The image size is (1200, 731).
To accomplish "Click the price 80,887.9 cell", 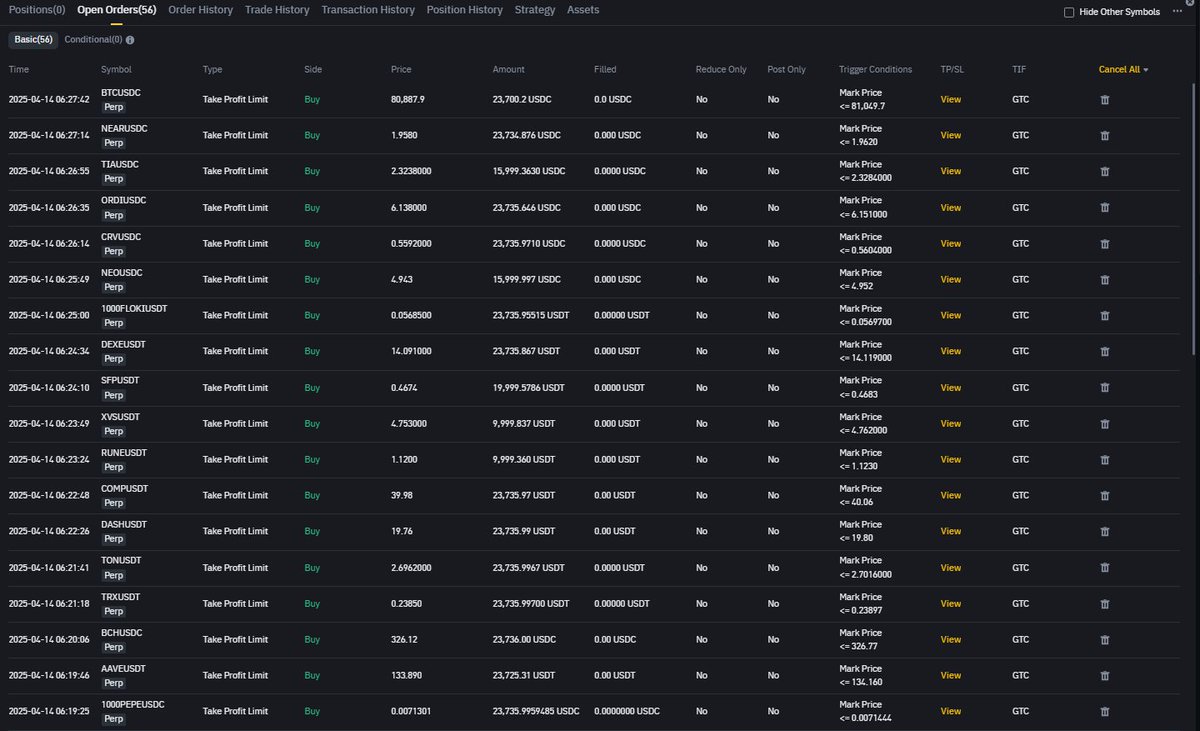I will click(408, 100).
